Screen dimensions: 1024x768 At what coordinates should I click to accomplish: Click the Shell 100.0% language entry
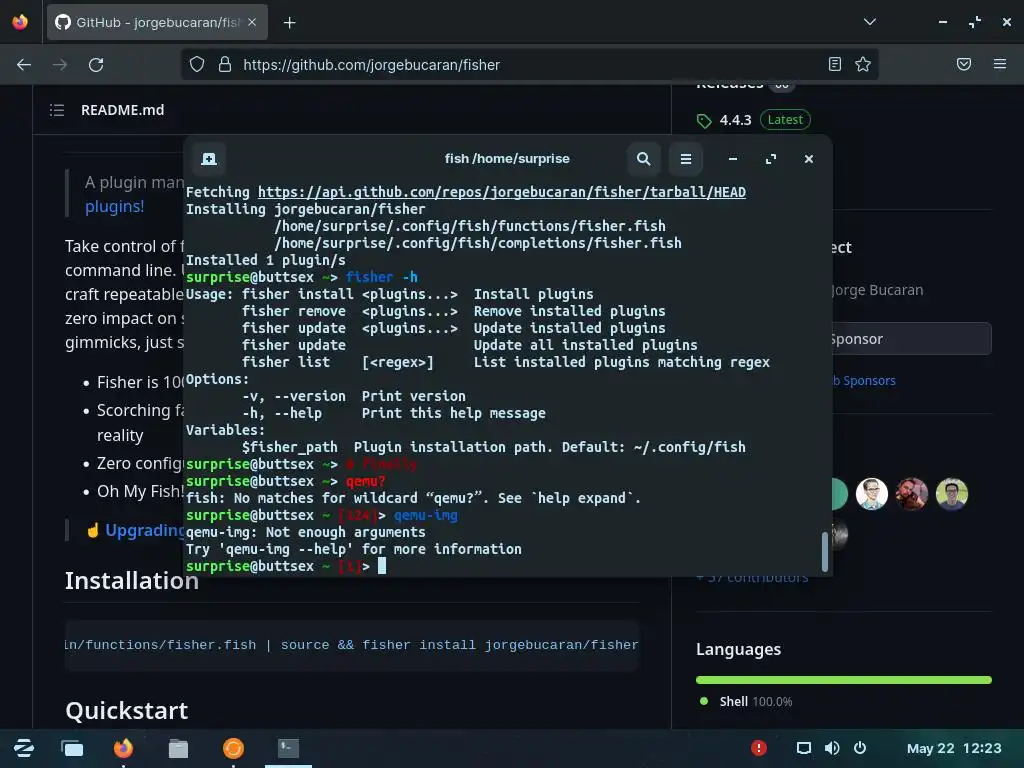pos(746,701)
